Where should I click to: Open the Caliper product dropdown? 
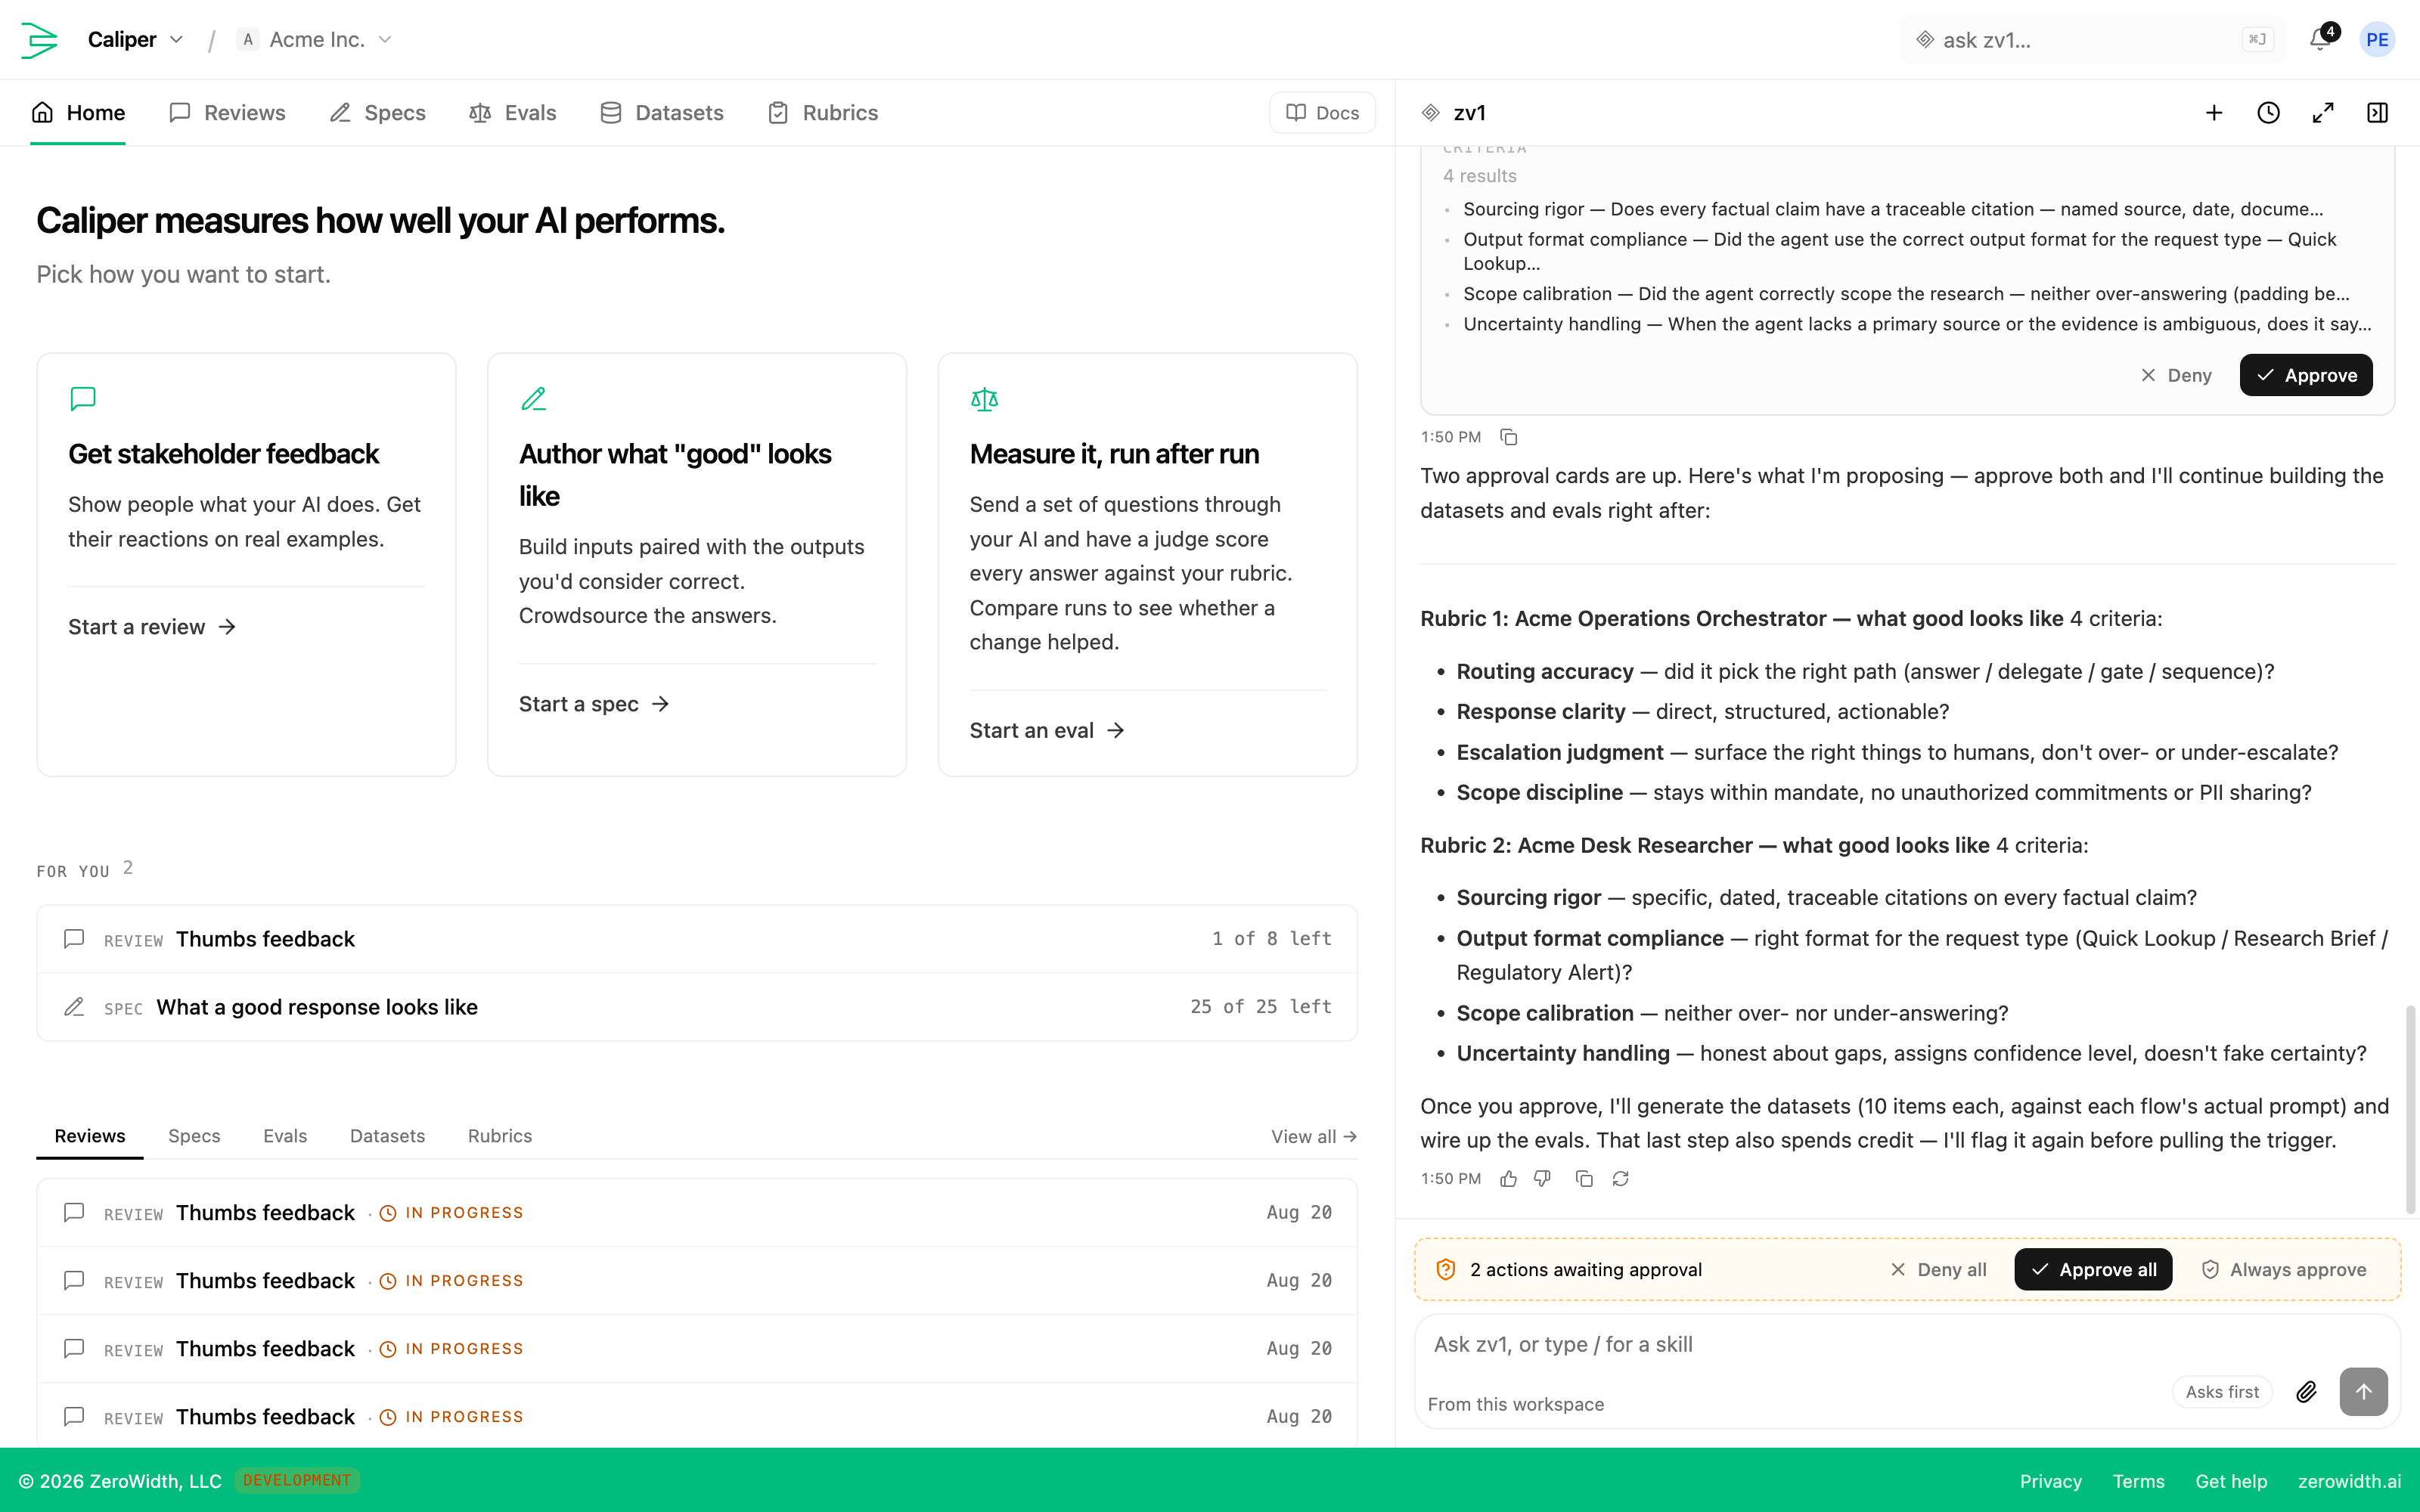tap(135, 40)
